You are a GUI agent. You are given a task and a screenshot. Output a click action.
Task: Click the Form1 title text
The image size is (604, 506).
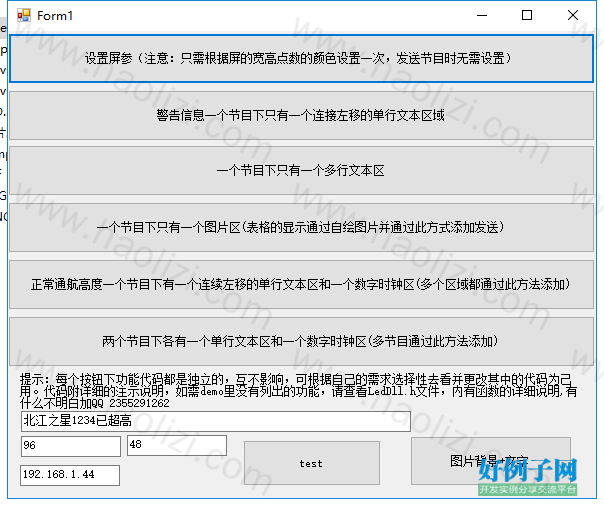click(x=55, y=16)
